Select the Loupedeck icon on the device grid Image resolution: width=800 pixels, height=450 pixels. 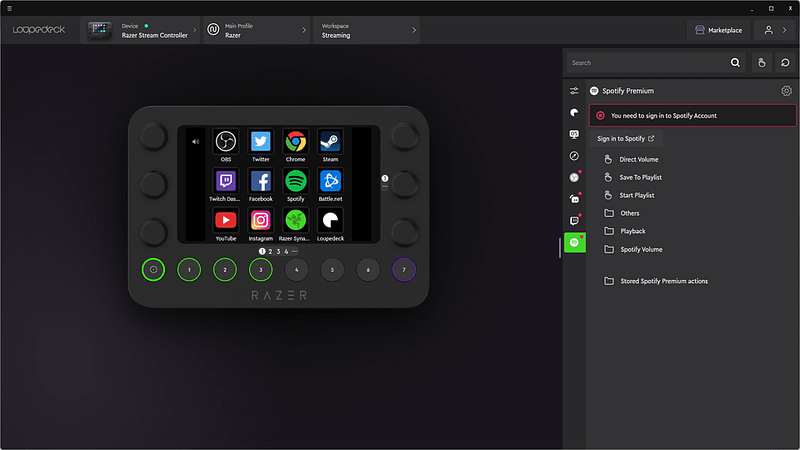pos(330,220)
